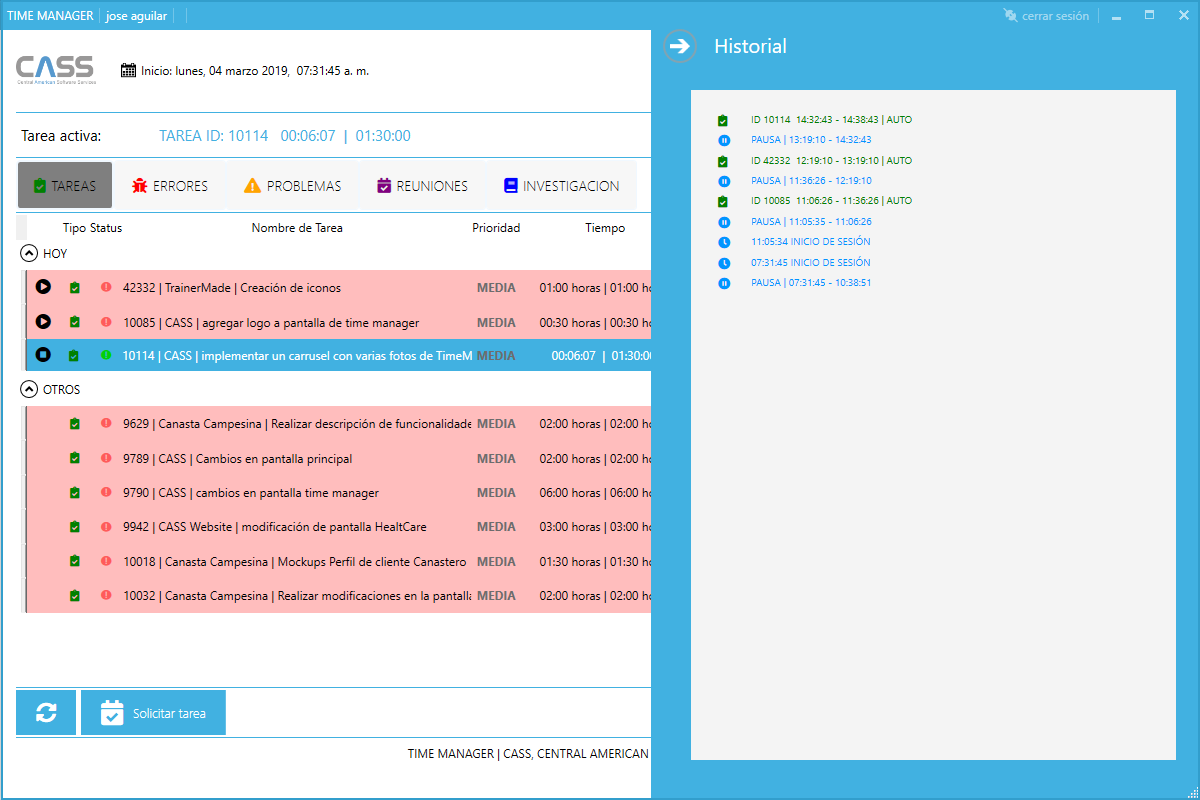Viewport: 1200px width, 800px height.
Task: Click the calendar icon beside Inicio date
Action: 128,71
